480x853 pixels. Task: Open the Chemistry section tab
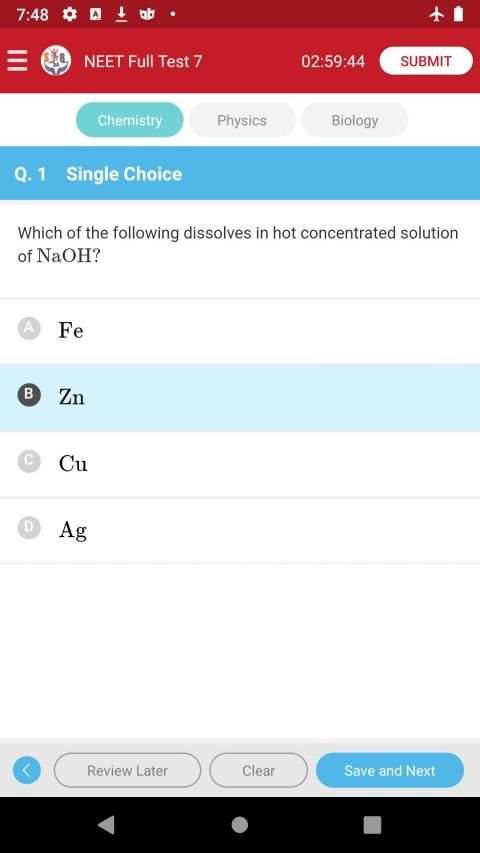click(130, 120)
